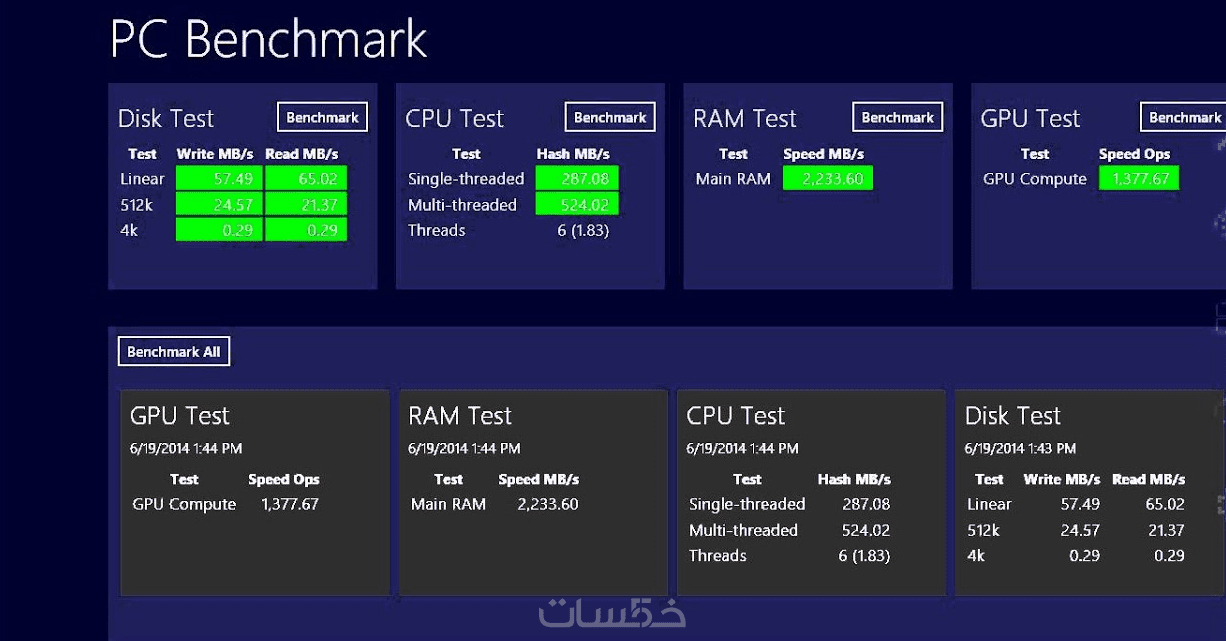1226x641 pixels.
Task: Click the green Linear write value 57.49
Action: coord(219,179)
